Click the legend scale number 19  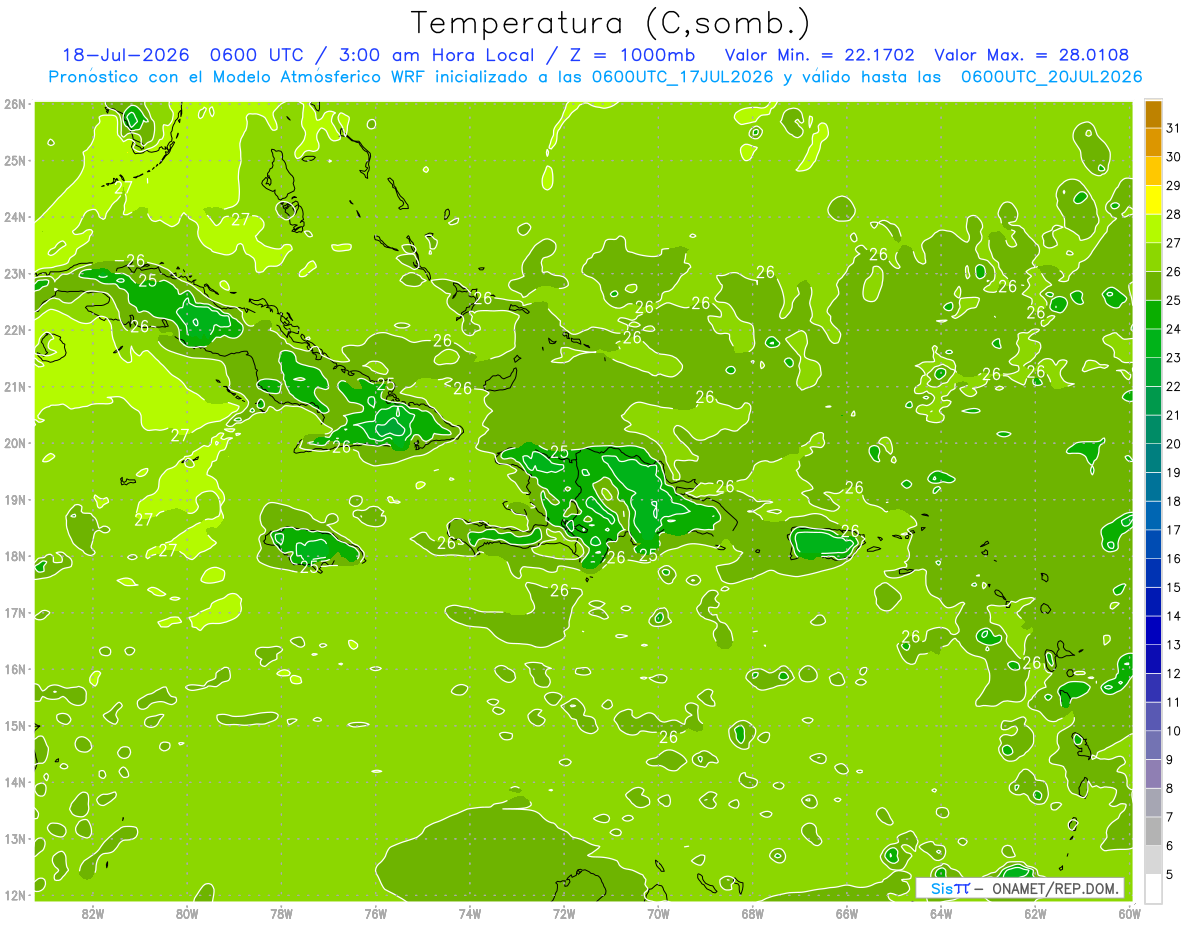[x=1174, y=472]
